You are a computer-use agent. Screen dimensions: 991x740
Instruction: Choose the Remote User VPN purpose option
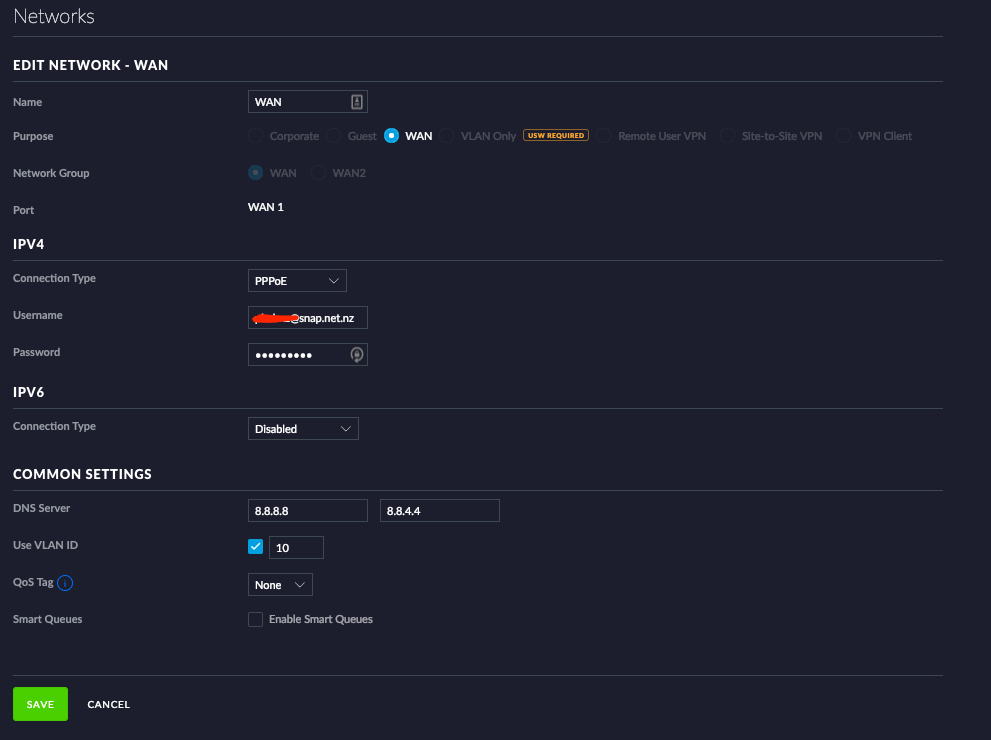point(604,136)
